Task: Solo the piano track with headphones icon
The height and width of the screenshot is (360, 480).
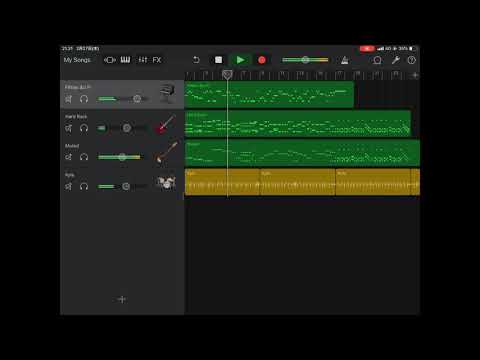Action: click(x=84, y=99)
